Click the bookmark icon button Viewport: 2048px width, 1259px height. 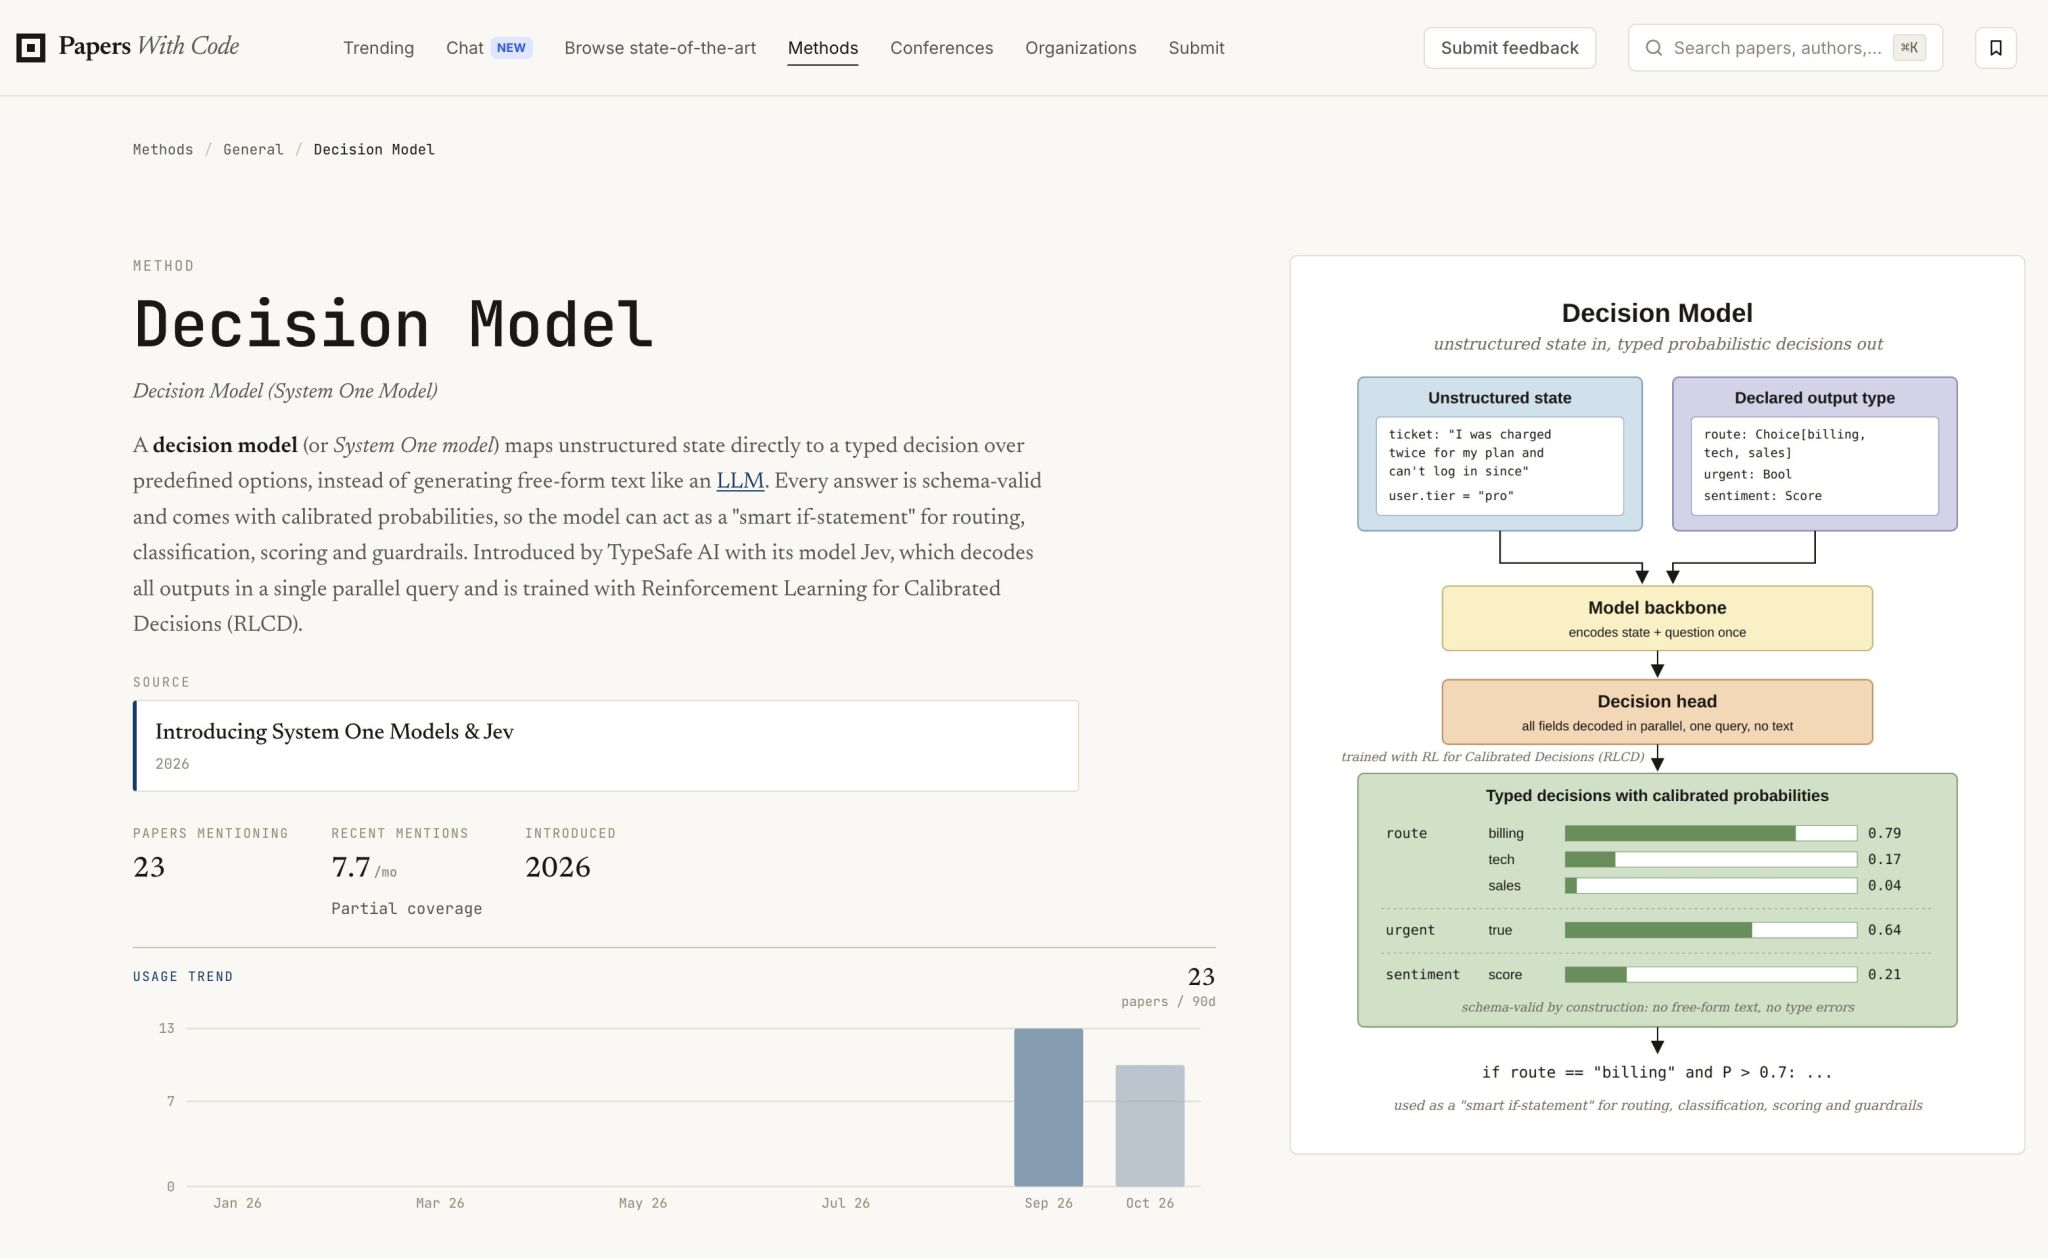(x=1995, y=48)
